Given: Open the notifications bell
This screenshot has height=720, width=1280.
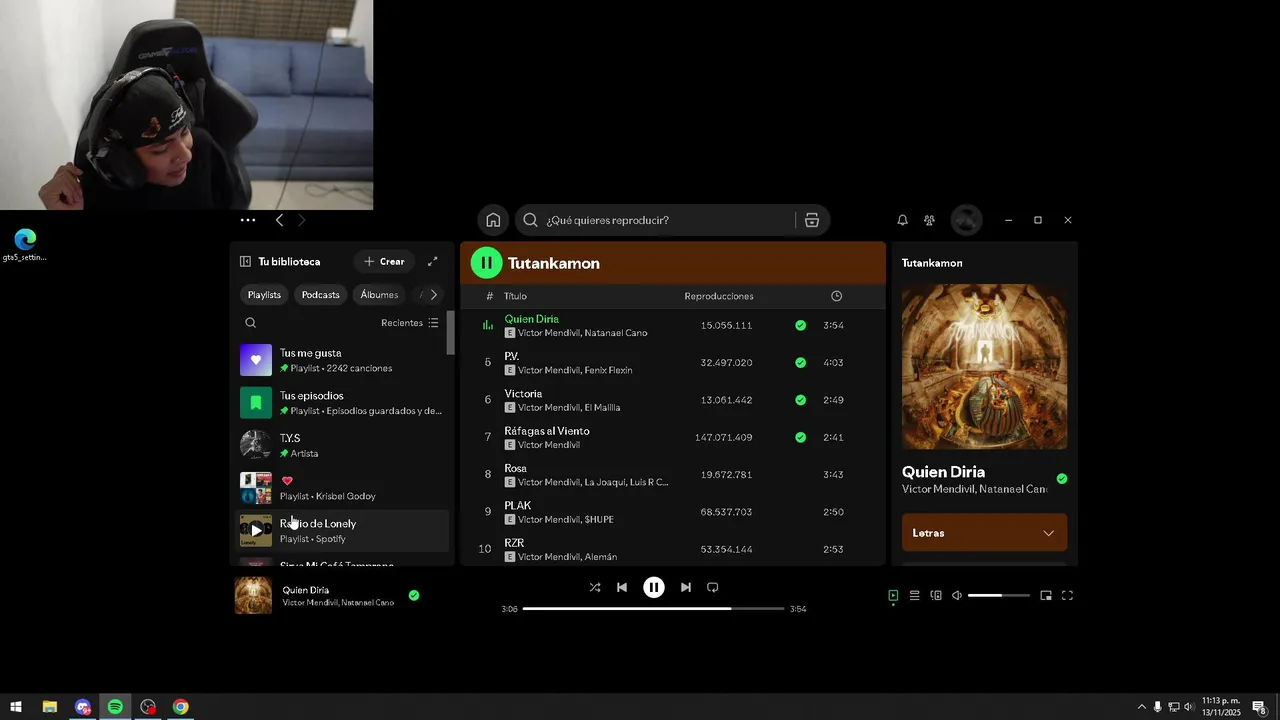Looking at the screenshot, I should point(902,220).
